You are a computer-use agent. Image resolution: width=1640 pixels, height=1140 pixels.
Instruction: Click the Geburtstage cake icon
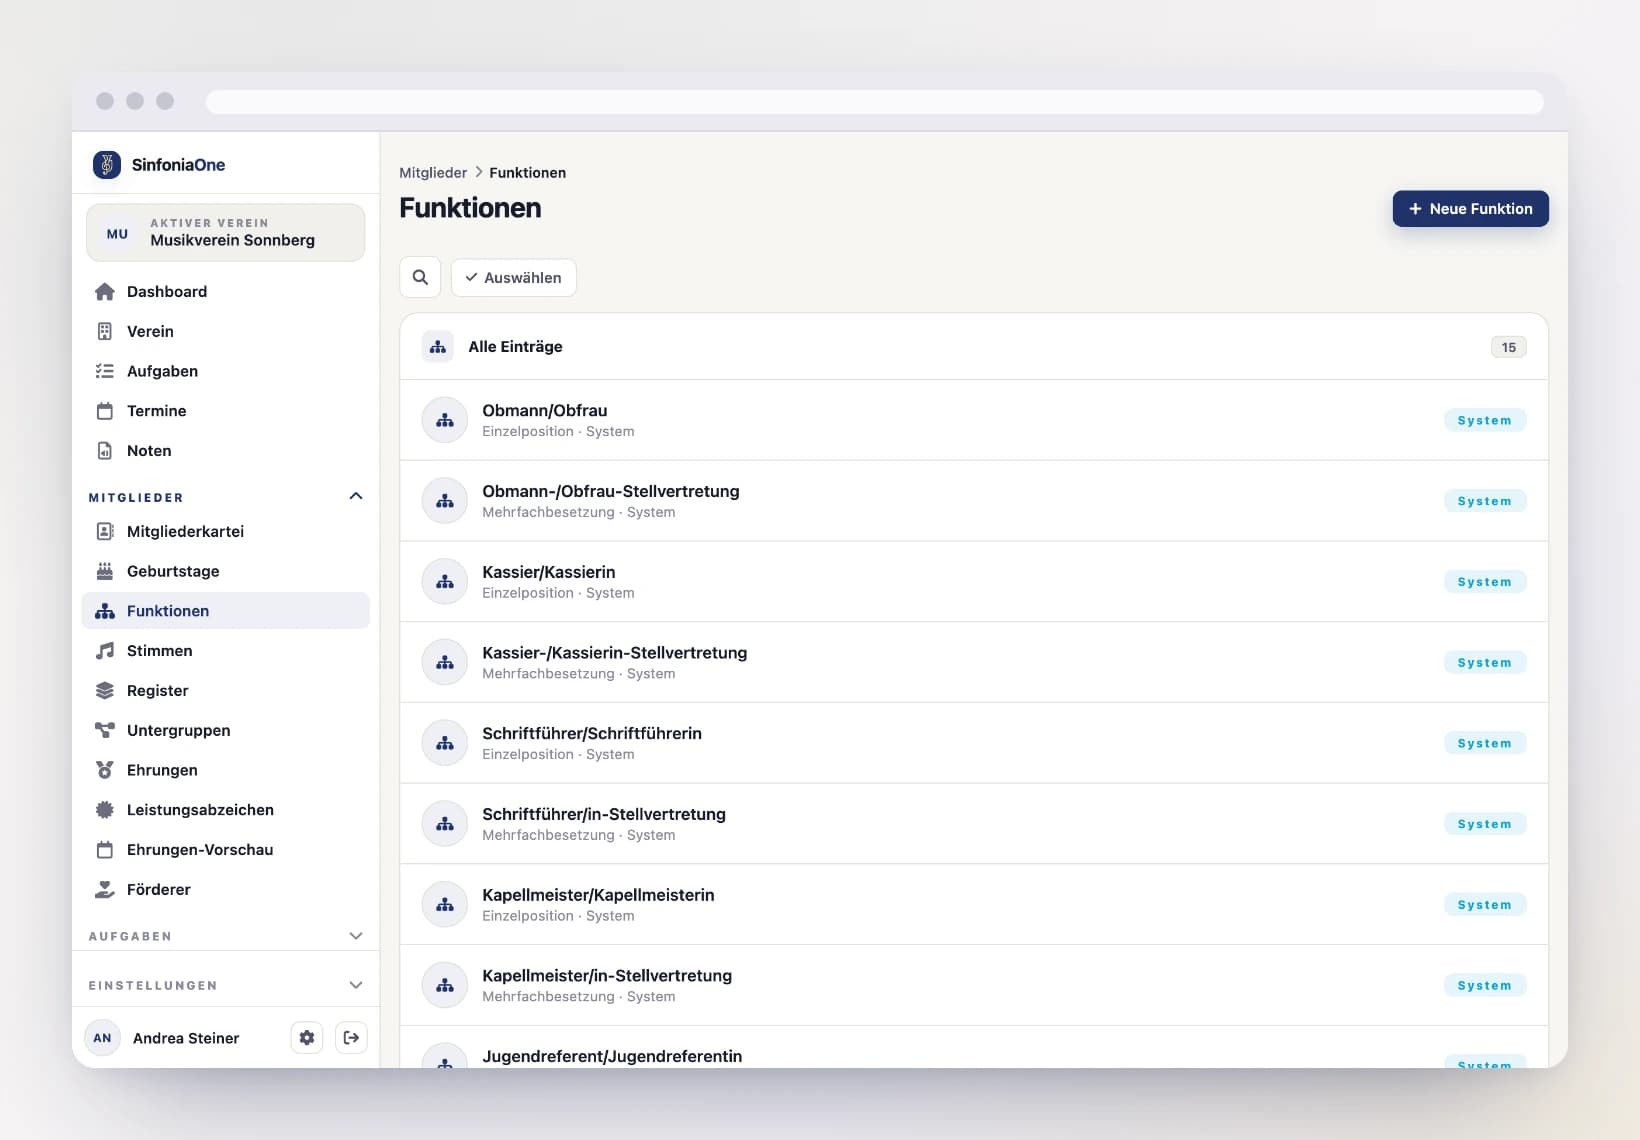105,571
